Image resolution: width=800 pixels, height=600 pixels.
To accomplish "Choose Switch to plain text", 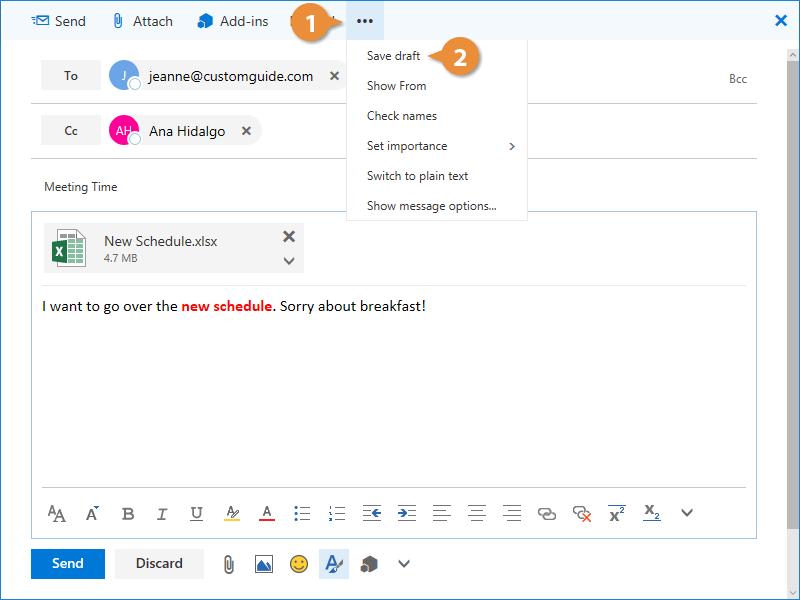I will pos(417,176).
